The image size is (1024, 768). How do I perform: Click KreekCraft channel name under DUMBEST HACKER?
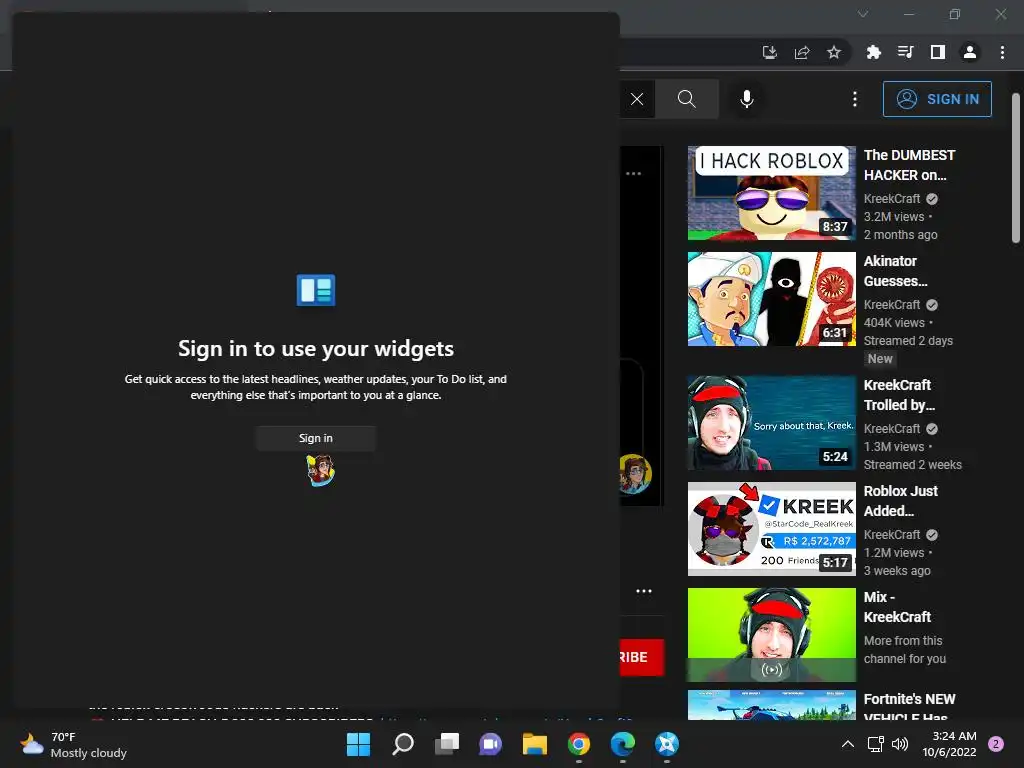point(892,199)
